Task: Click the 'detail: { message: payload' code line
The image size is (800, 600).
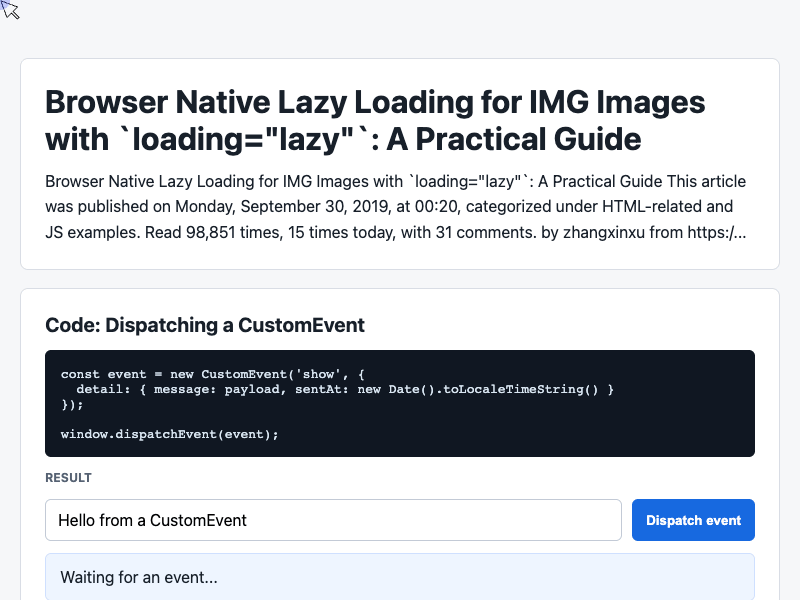Action: tap(345, 389)
